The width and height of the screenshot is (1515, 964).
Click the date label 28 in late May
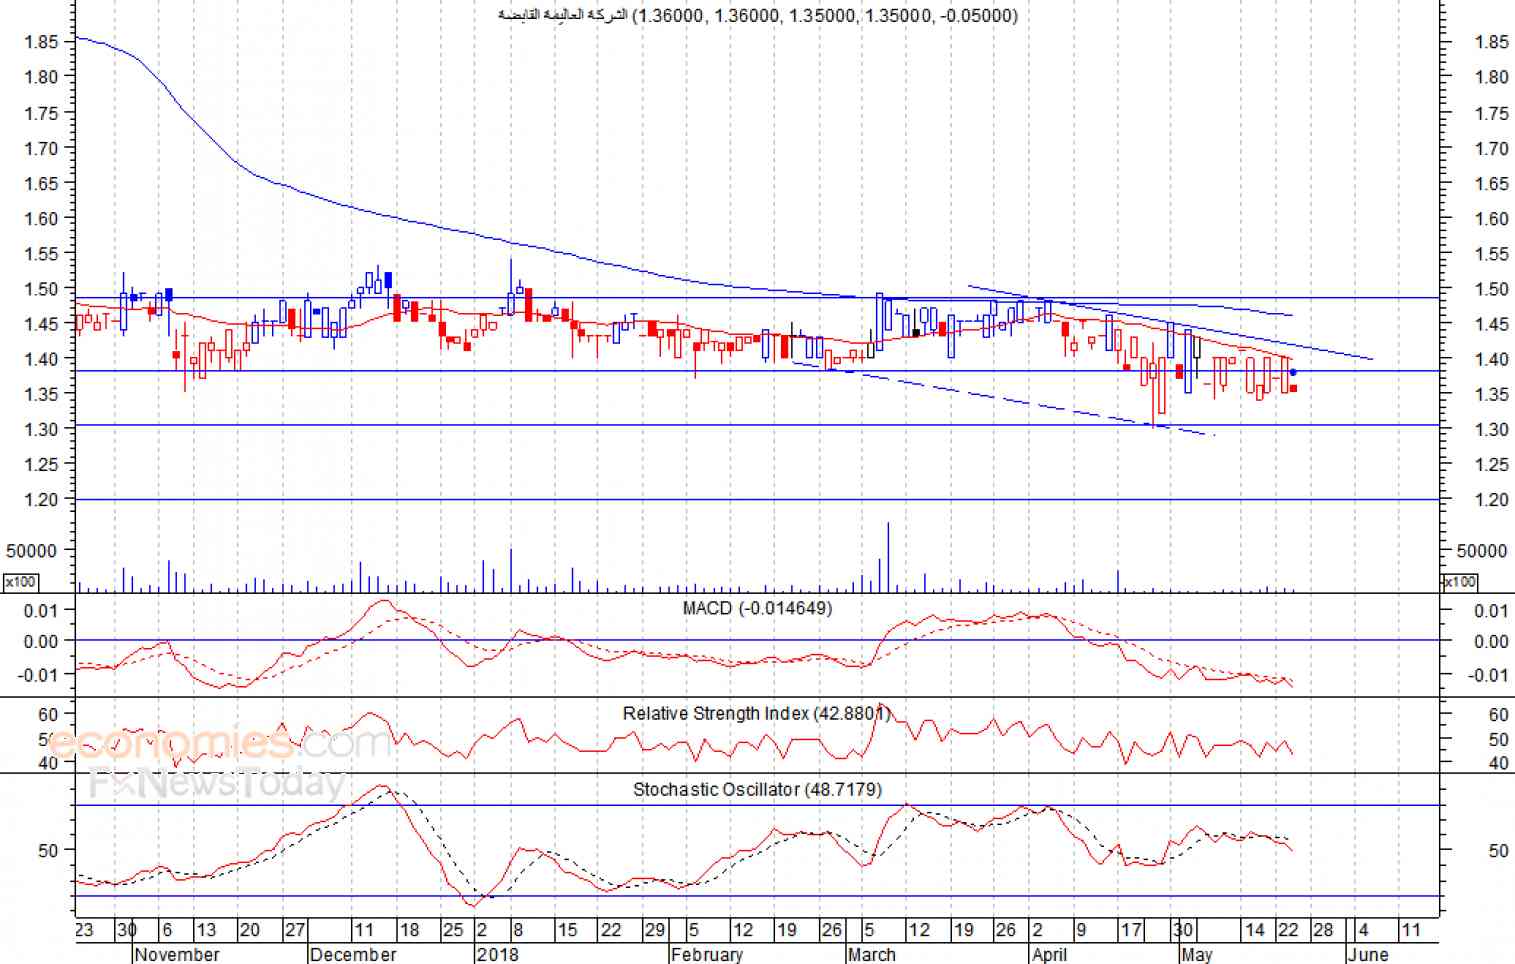(1323, 930)
